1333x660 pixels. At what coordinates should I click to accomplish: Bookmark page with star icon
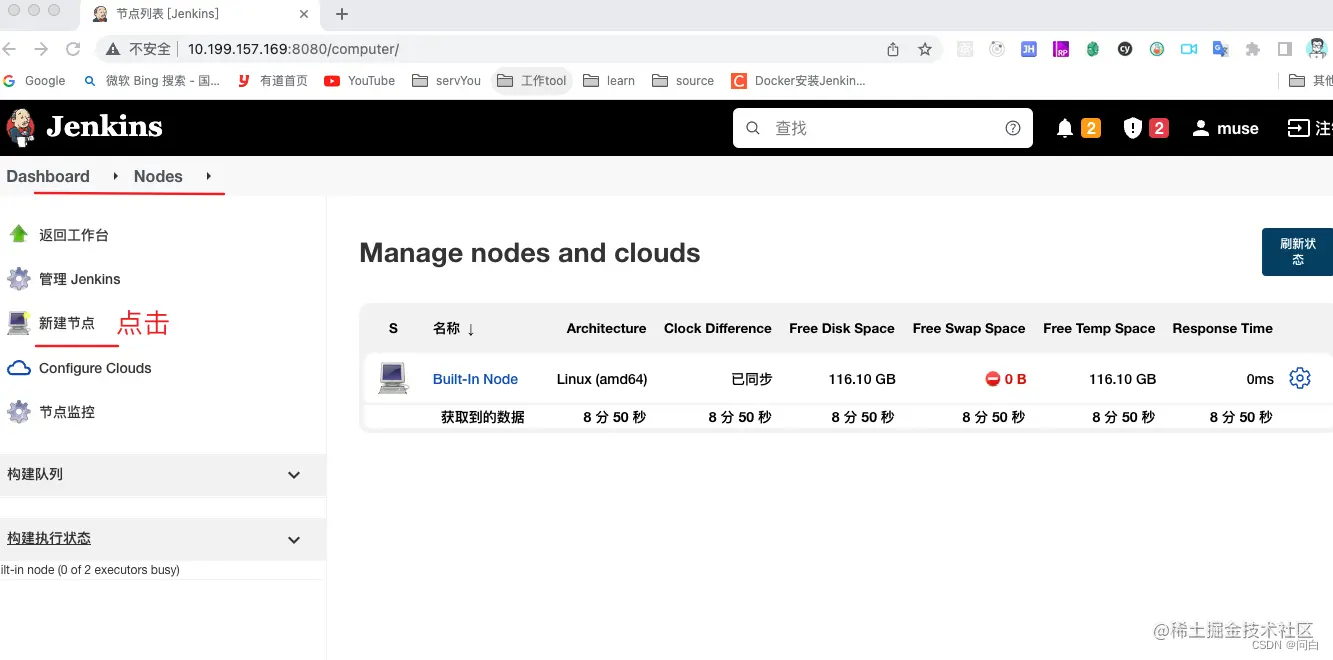925,49
